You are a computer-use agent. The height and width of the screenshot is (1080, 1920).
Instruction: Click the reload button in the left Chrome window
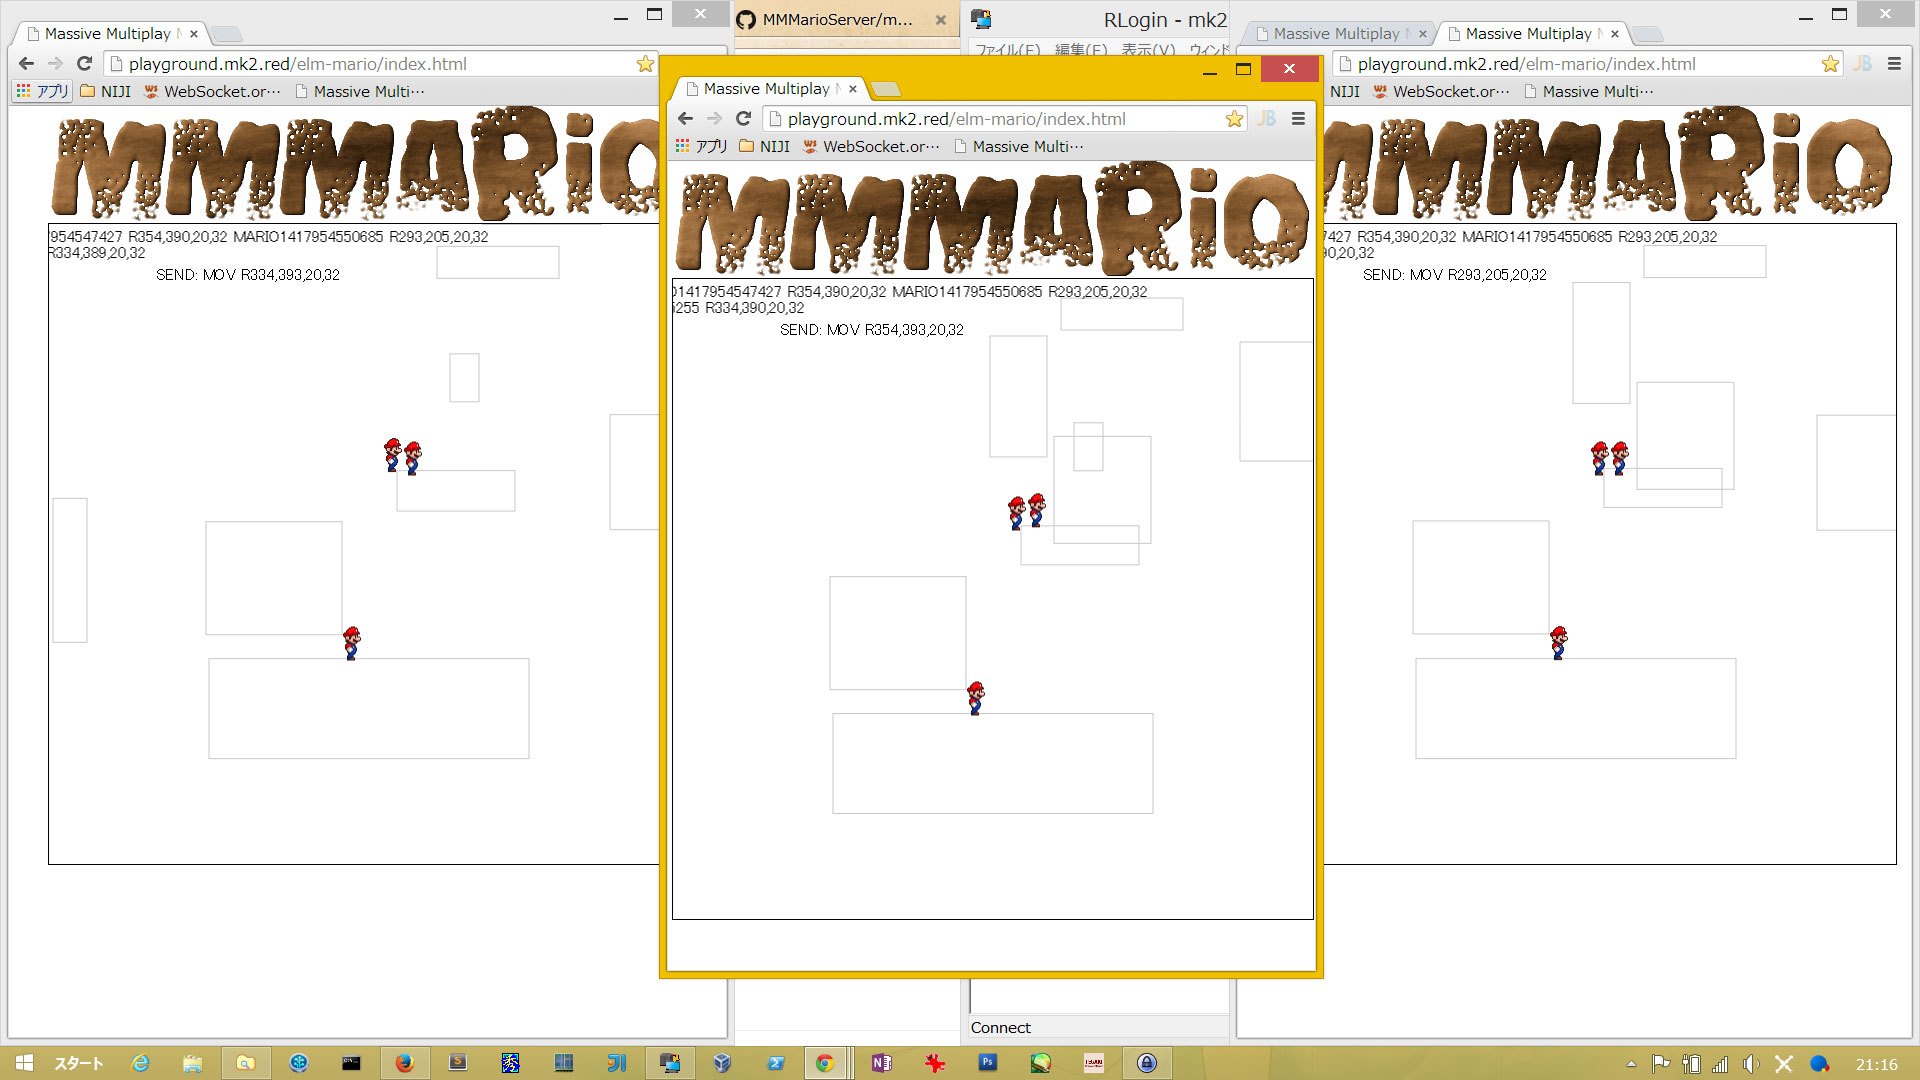click(x=85, y=64)
